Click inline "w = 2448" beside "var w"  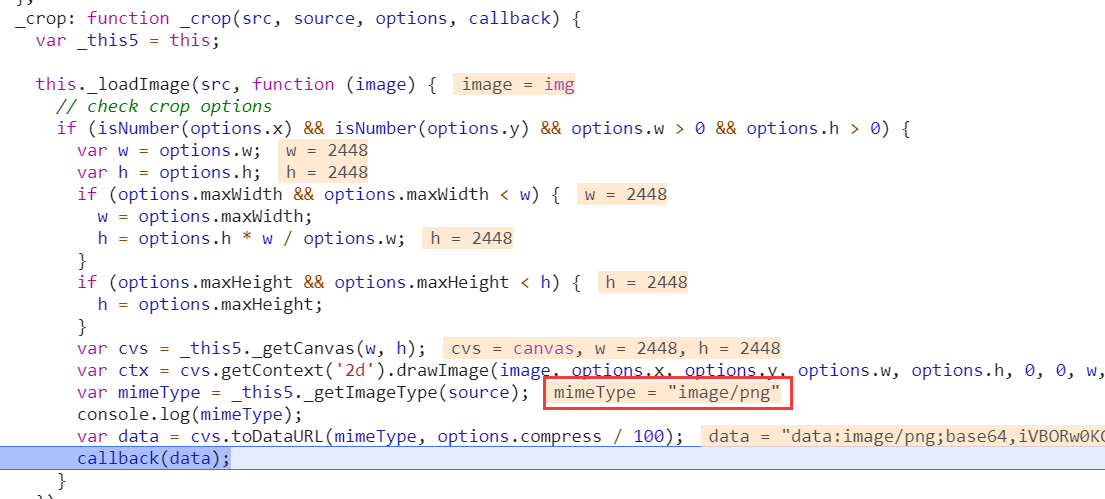click(x=323, y=151)
